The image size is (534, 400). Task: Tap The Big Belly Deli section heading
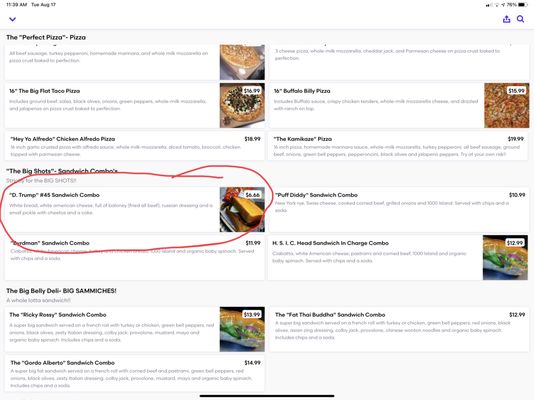61,291
